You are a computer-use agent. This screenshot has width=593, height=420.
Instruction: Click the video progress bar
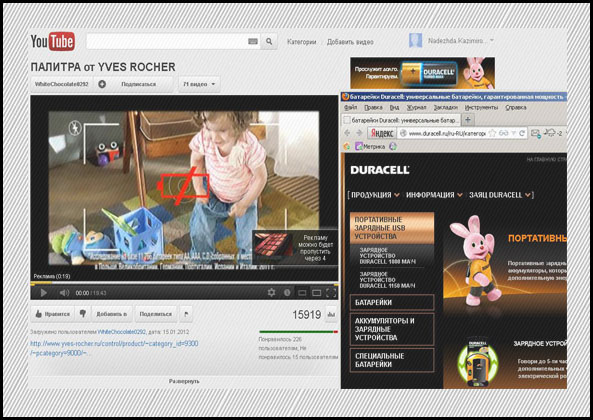click(x=184, y=283)
